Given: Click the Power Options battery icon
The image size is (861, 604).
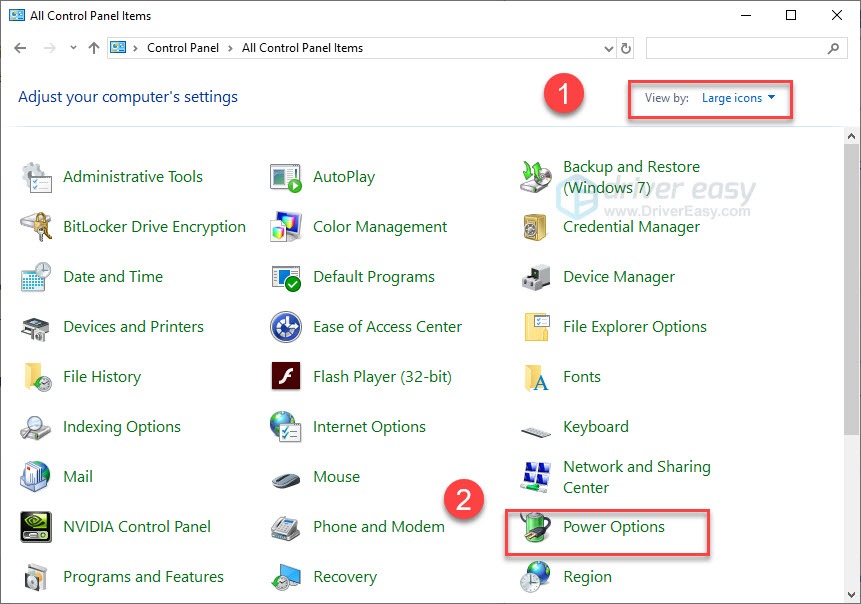Looking at the screenshot, I should pyautogui.click(x=535, y=527).
